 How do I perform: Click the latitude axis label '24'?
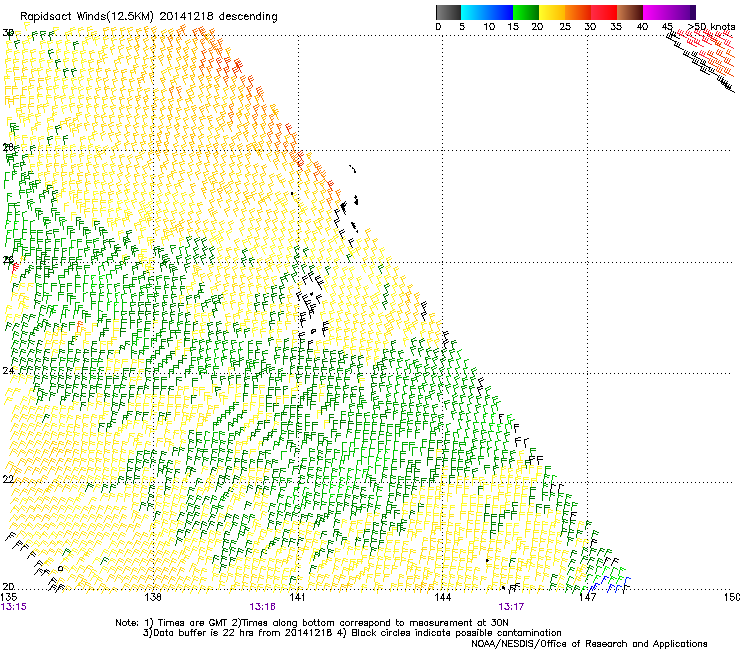click(x=8, y=371)
